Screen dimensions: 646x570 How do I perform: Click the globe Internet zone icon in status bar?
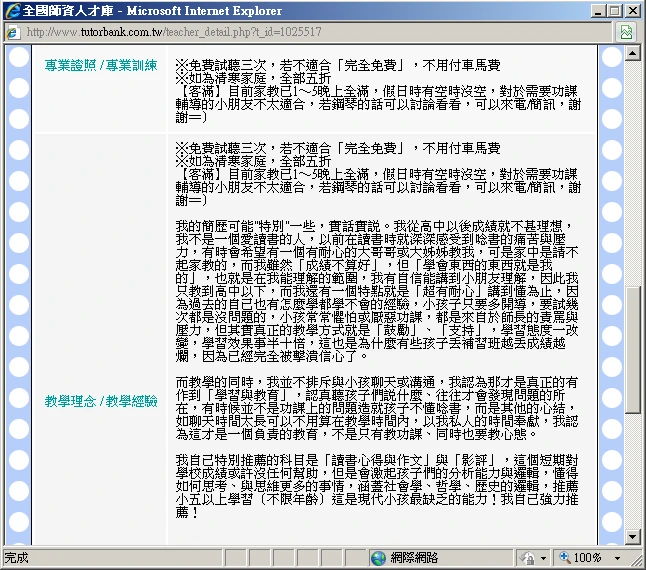click(378, 558)
